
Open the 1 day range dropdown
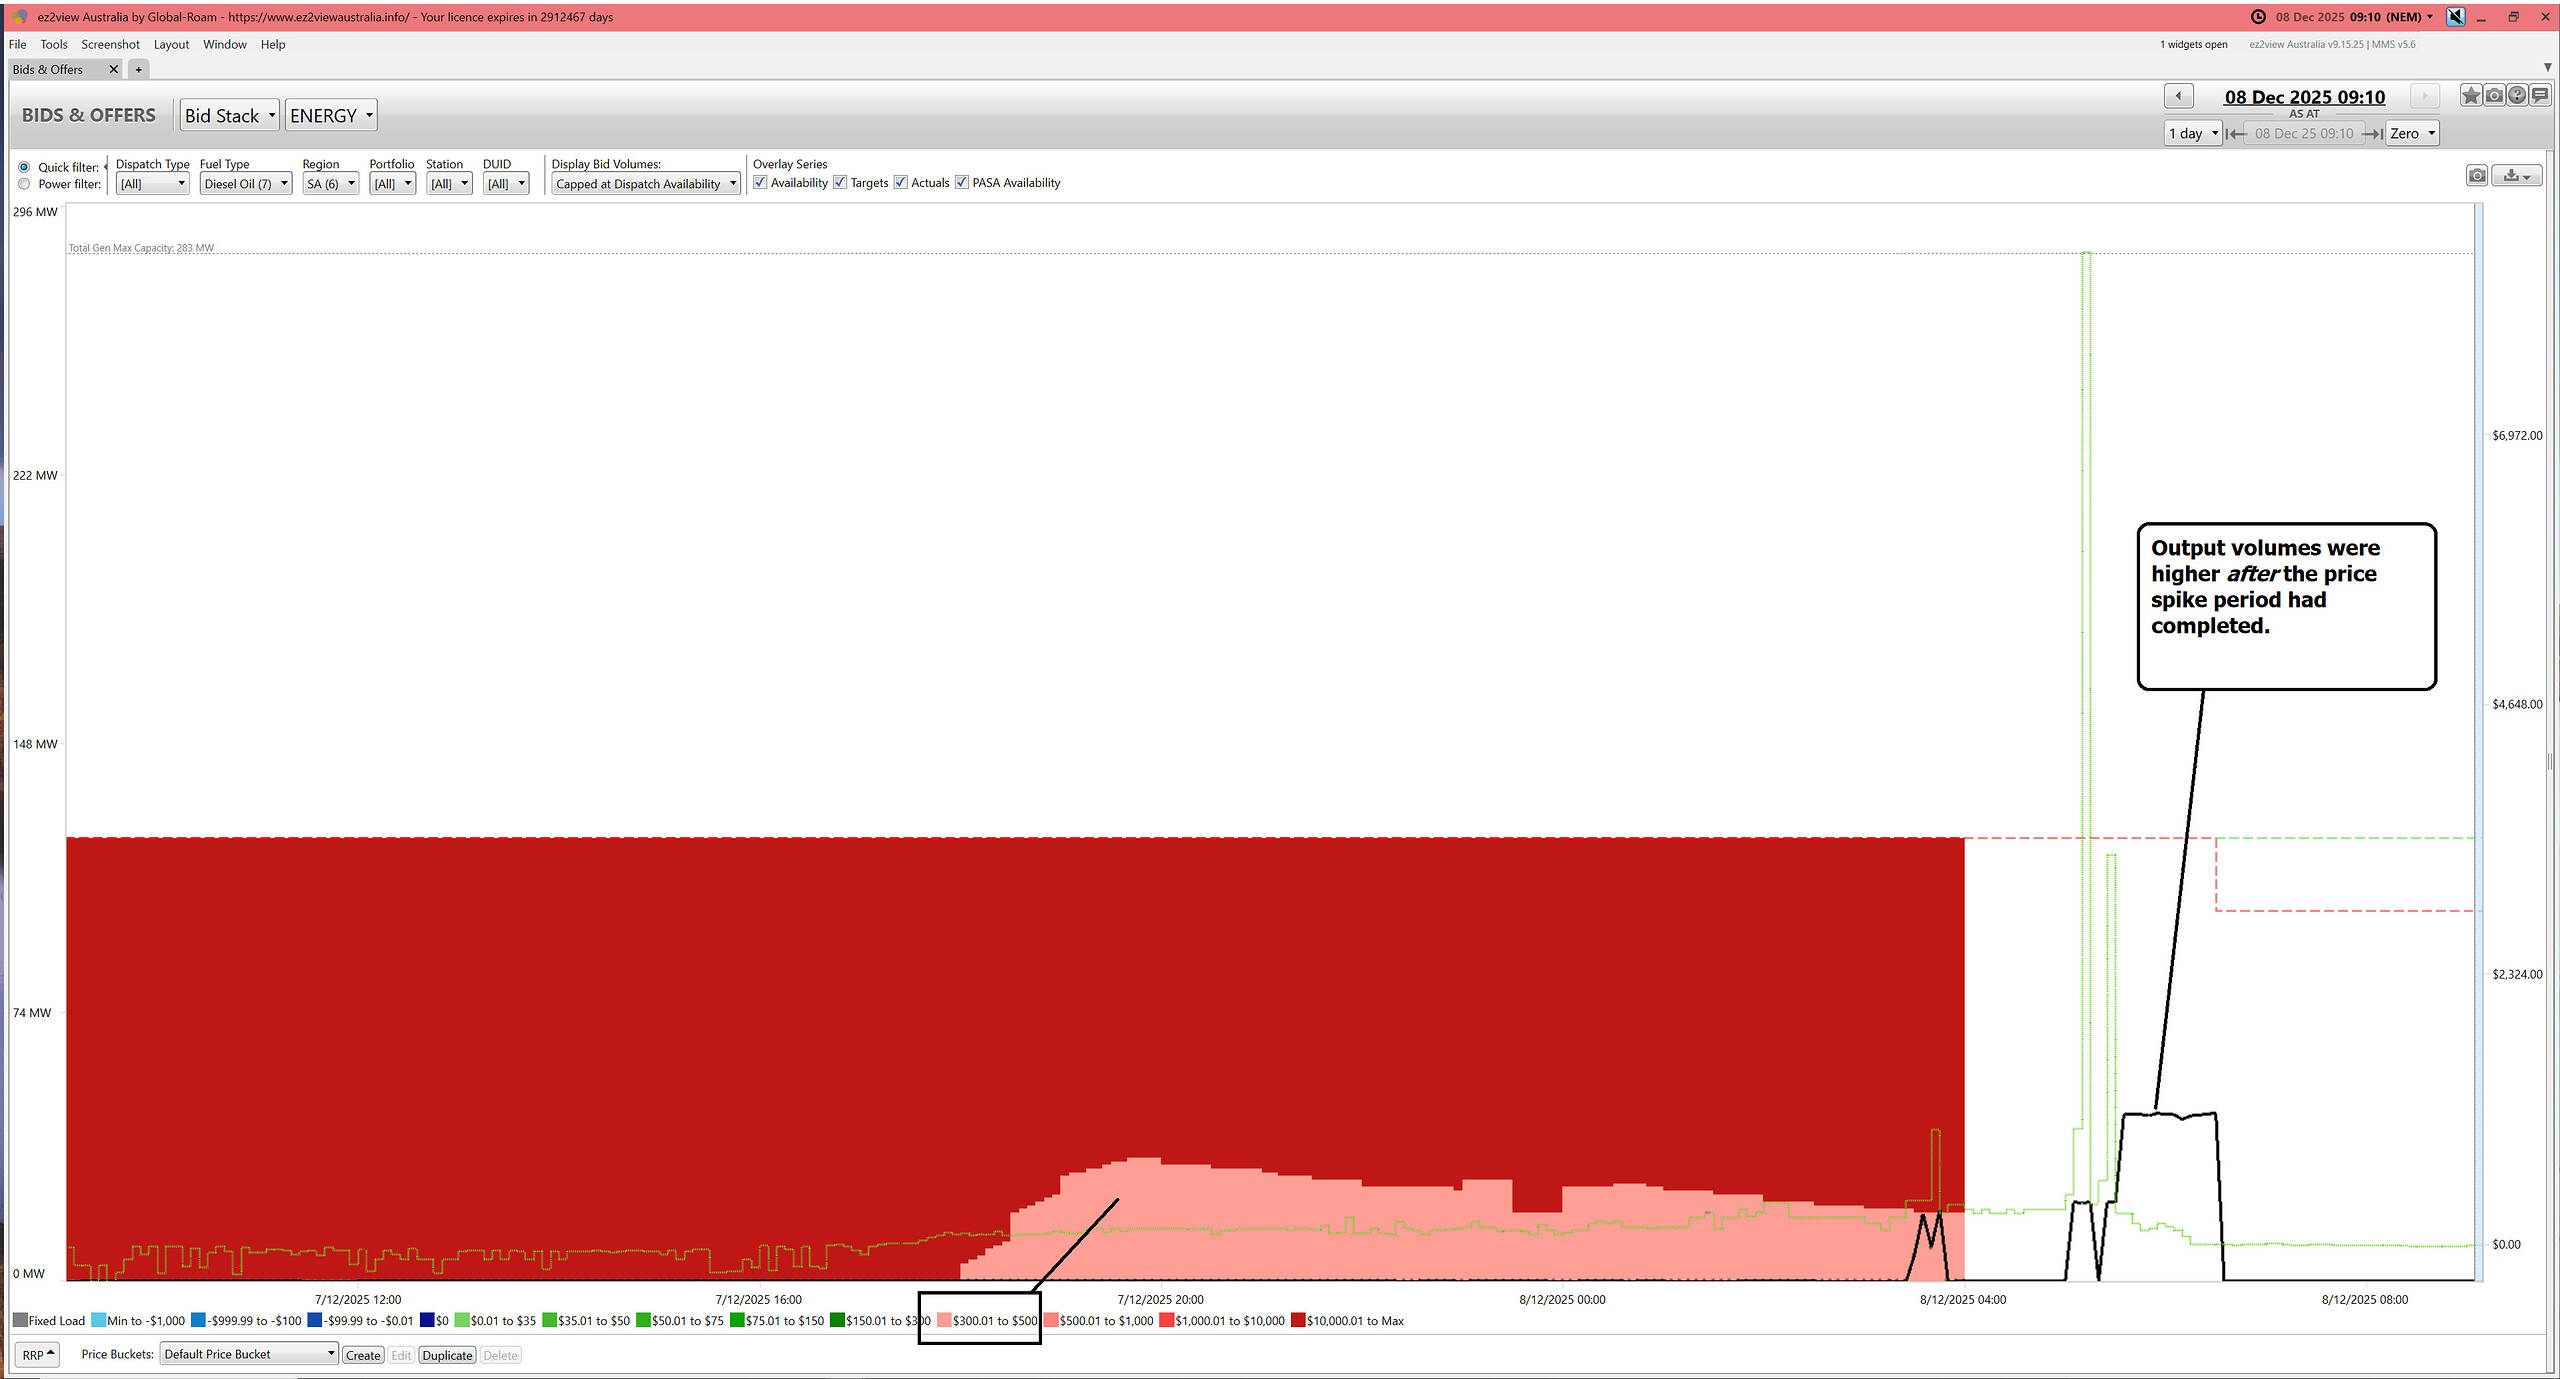pyautogui.click(x=2193, y=134)
